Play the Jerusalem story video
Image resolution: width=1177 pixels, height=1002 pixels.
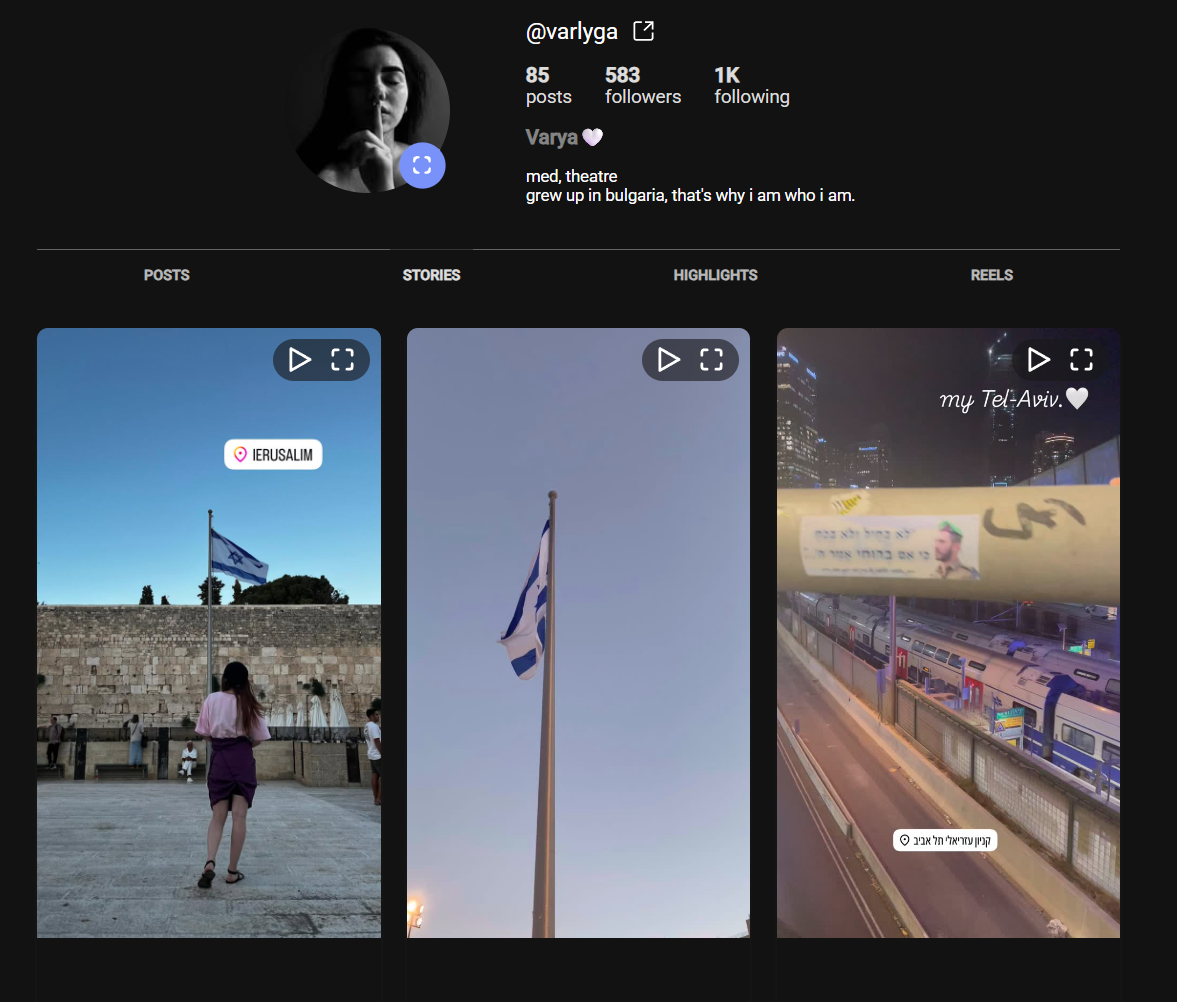[x=300, y=360]
